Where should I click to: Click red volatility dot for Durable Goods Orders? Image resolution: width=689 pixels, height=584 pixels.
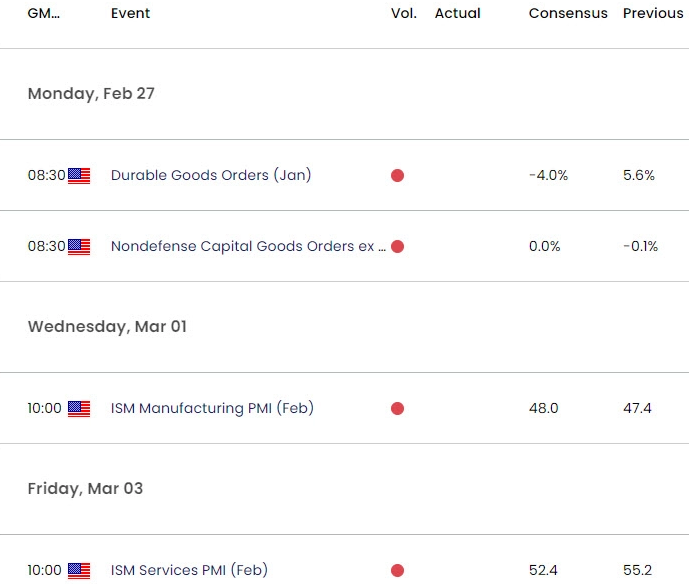397,176
